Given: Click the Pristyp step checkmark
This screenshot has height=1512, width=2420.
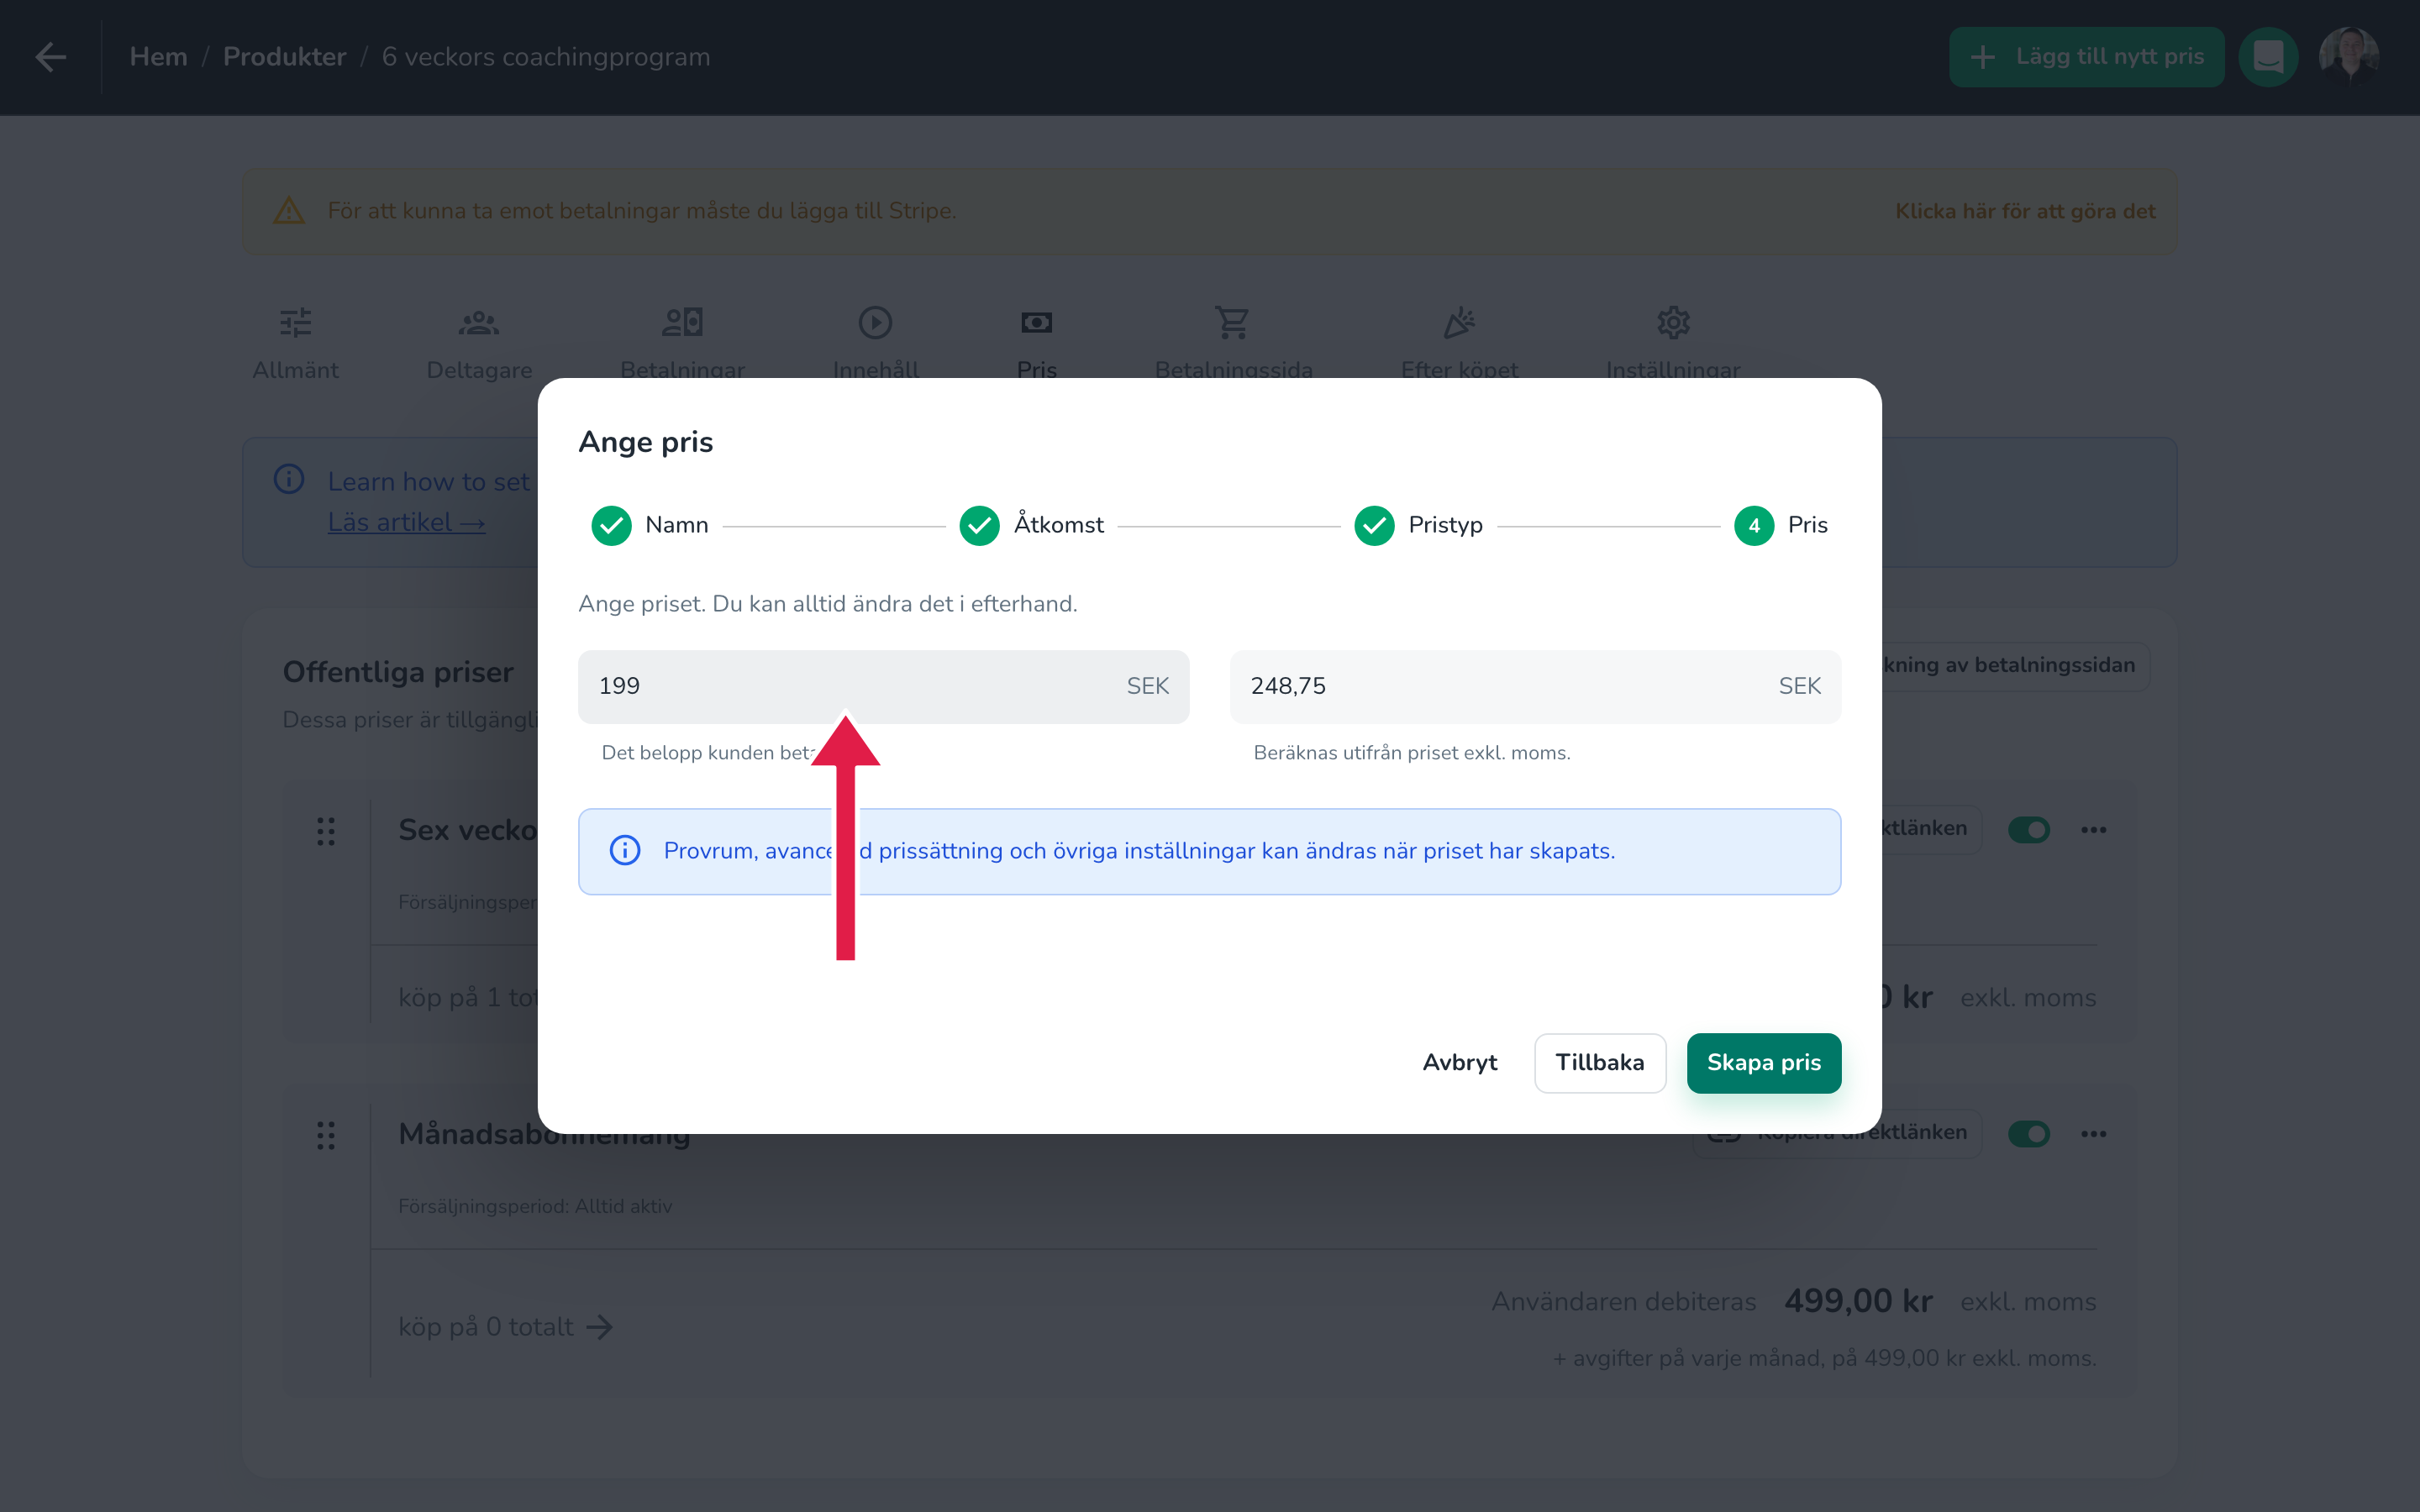Looking at the screenshot, I should click(1374, 526).
